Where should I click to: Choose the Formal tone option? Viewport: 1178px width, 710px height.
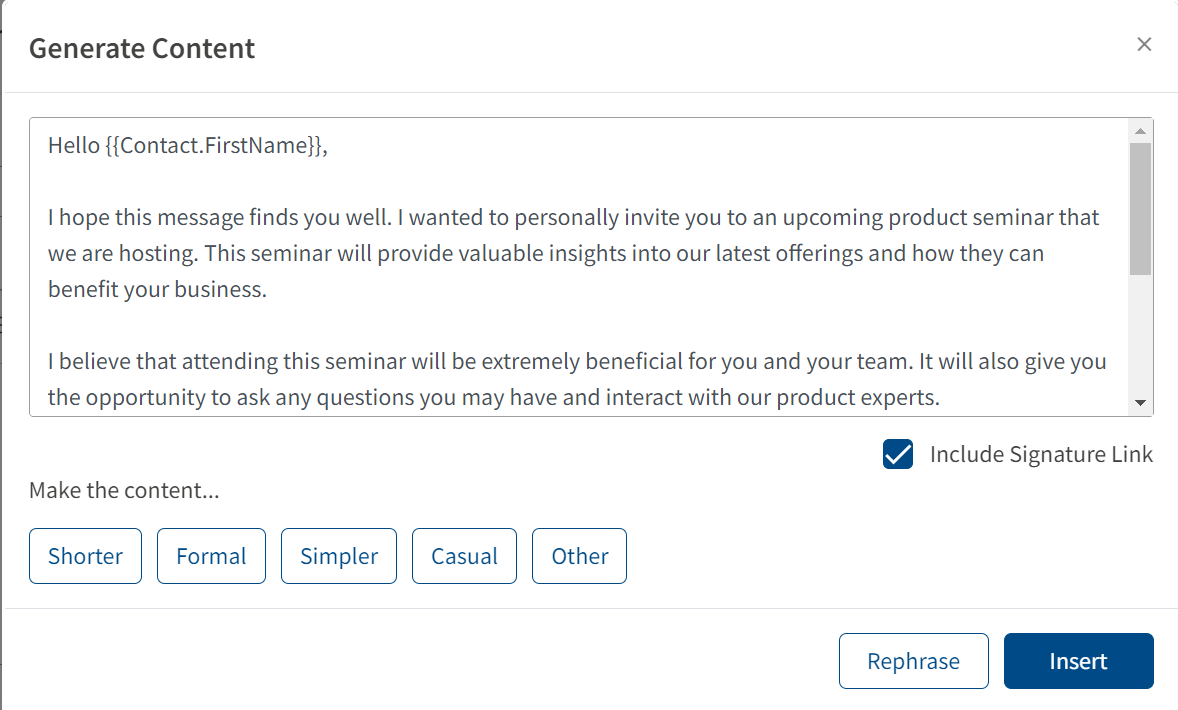point(211,556)
